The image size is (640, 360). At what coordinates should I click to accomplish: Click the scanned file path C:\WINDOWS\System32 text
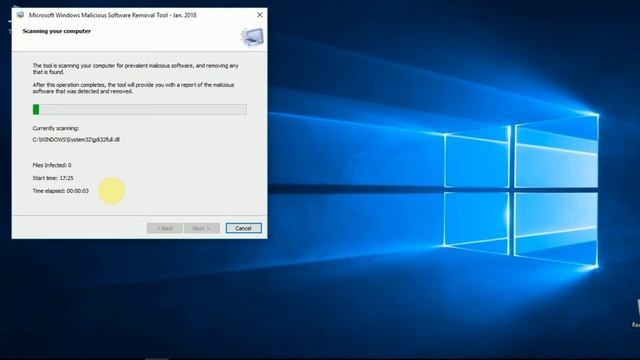point(76,140)
